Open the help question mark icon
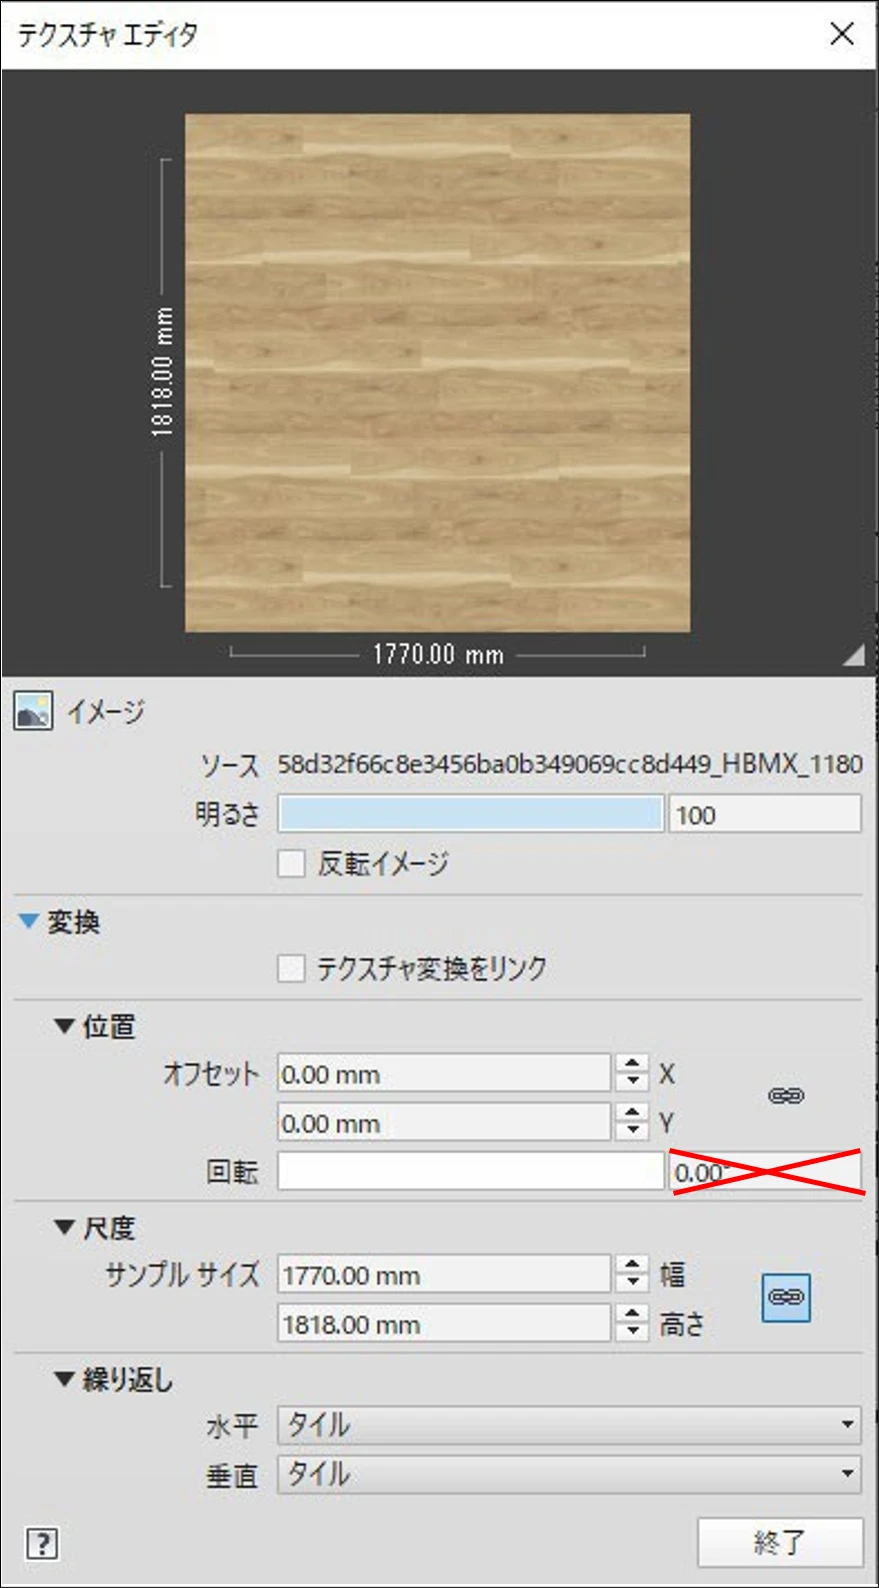Viewport: 879px width, 1588px height. tap(42, 1543)
